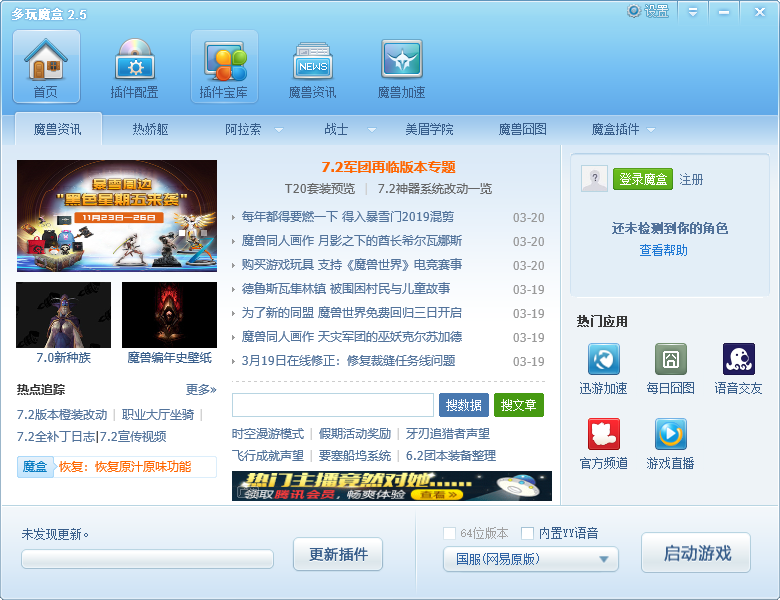Expand the 魔盒插件 dropdown arrow
This screenshot has width=780, height=600.
coord(651,130)
